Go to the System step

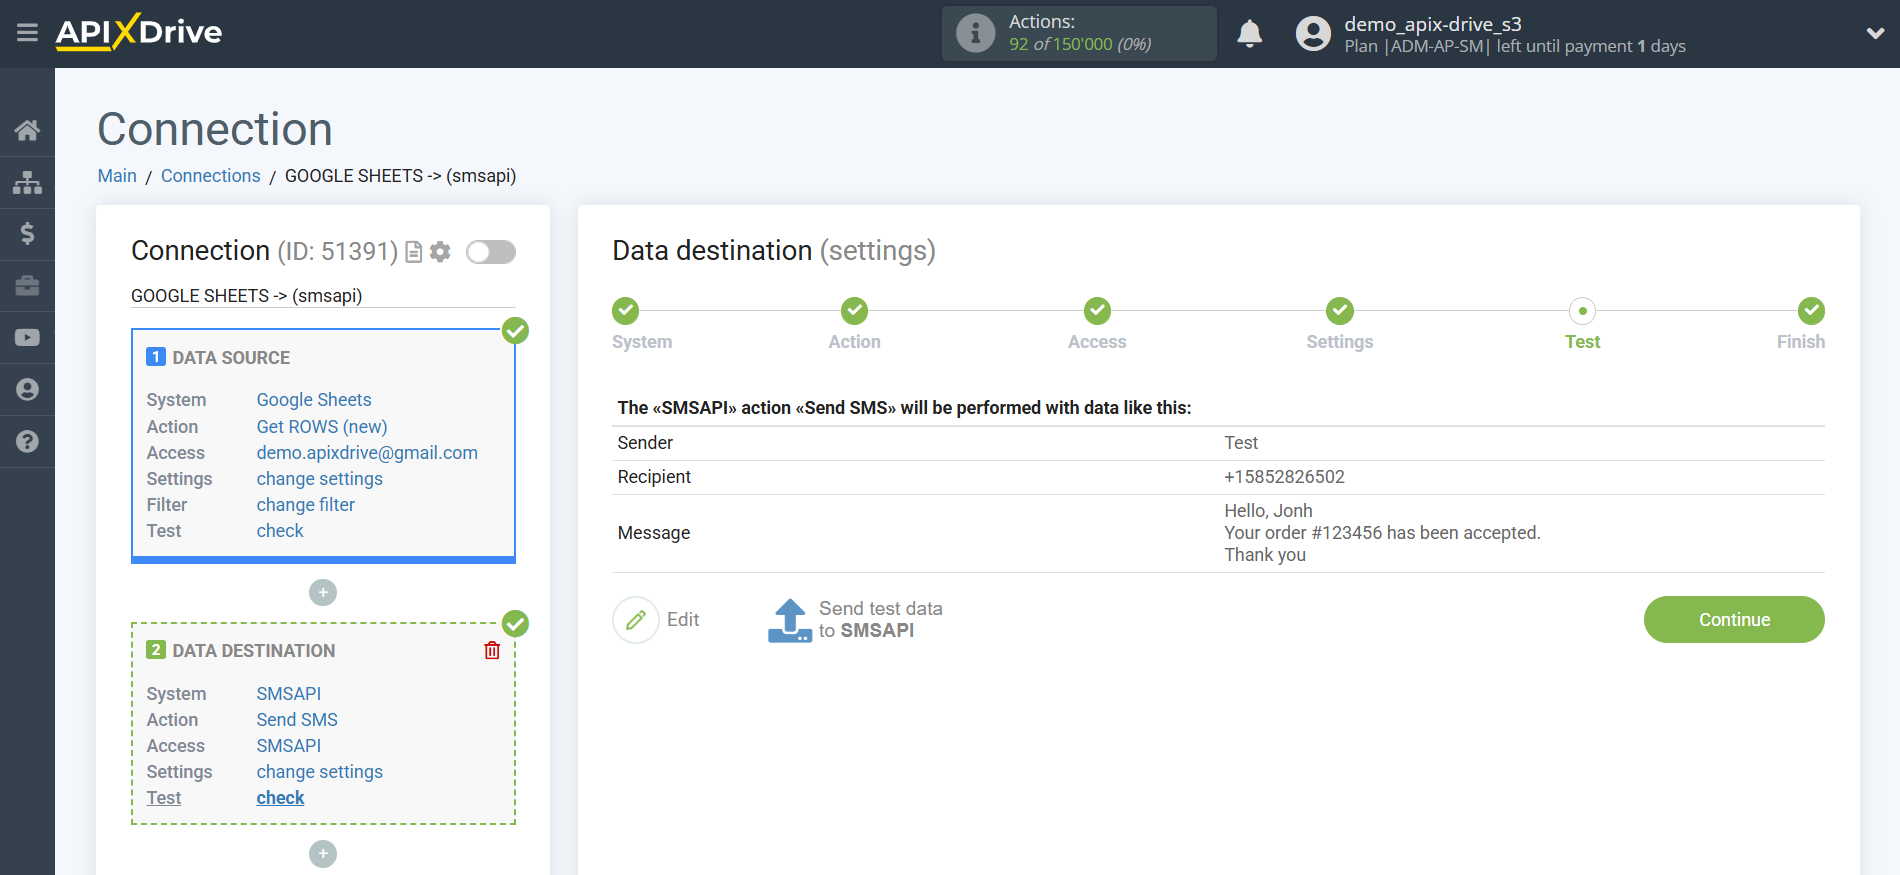click(626, 311)
